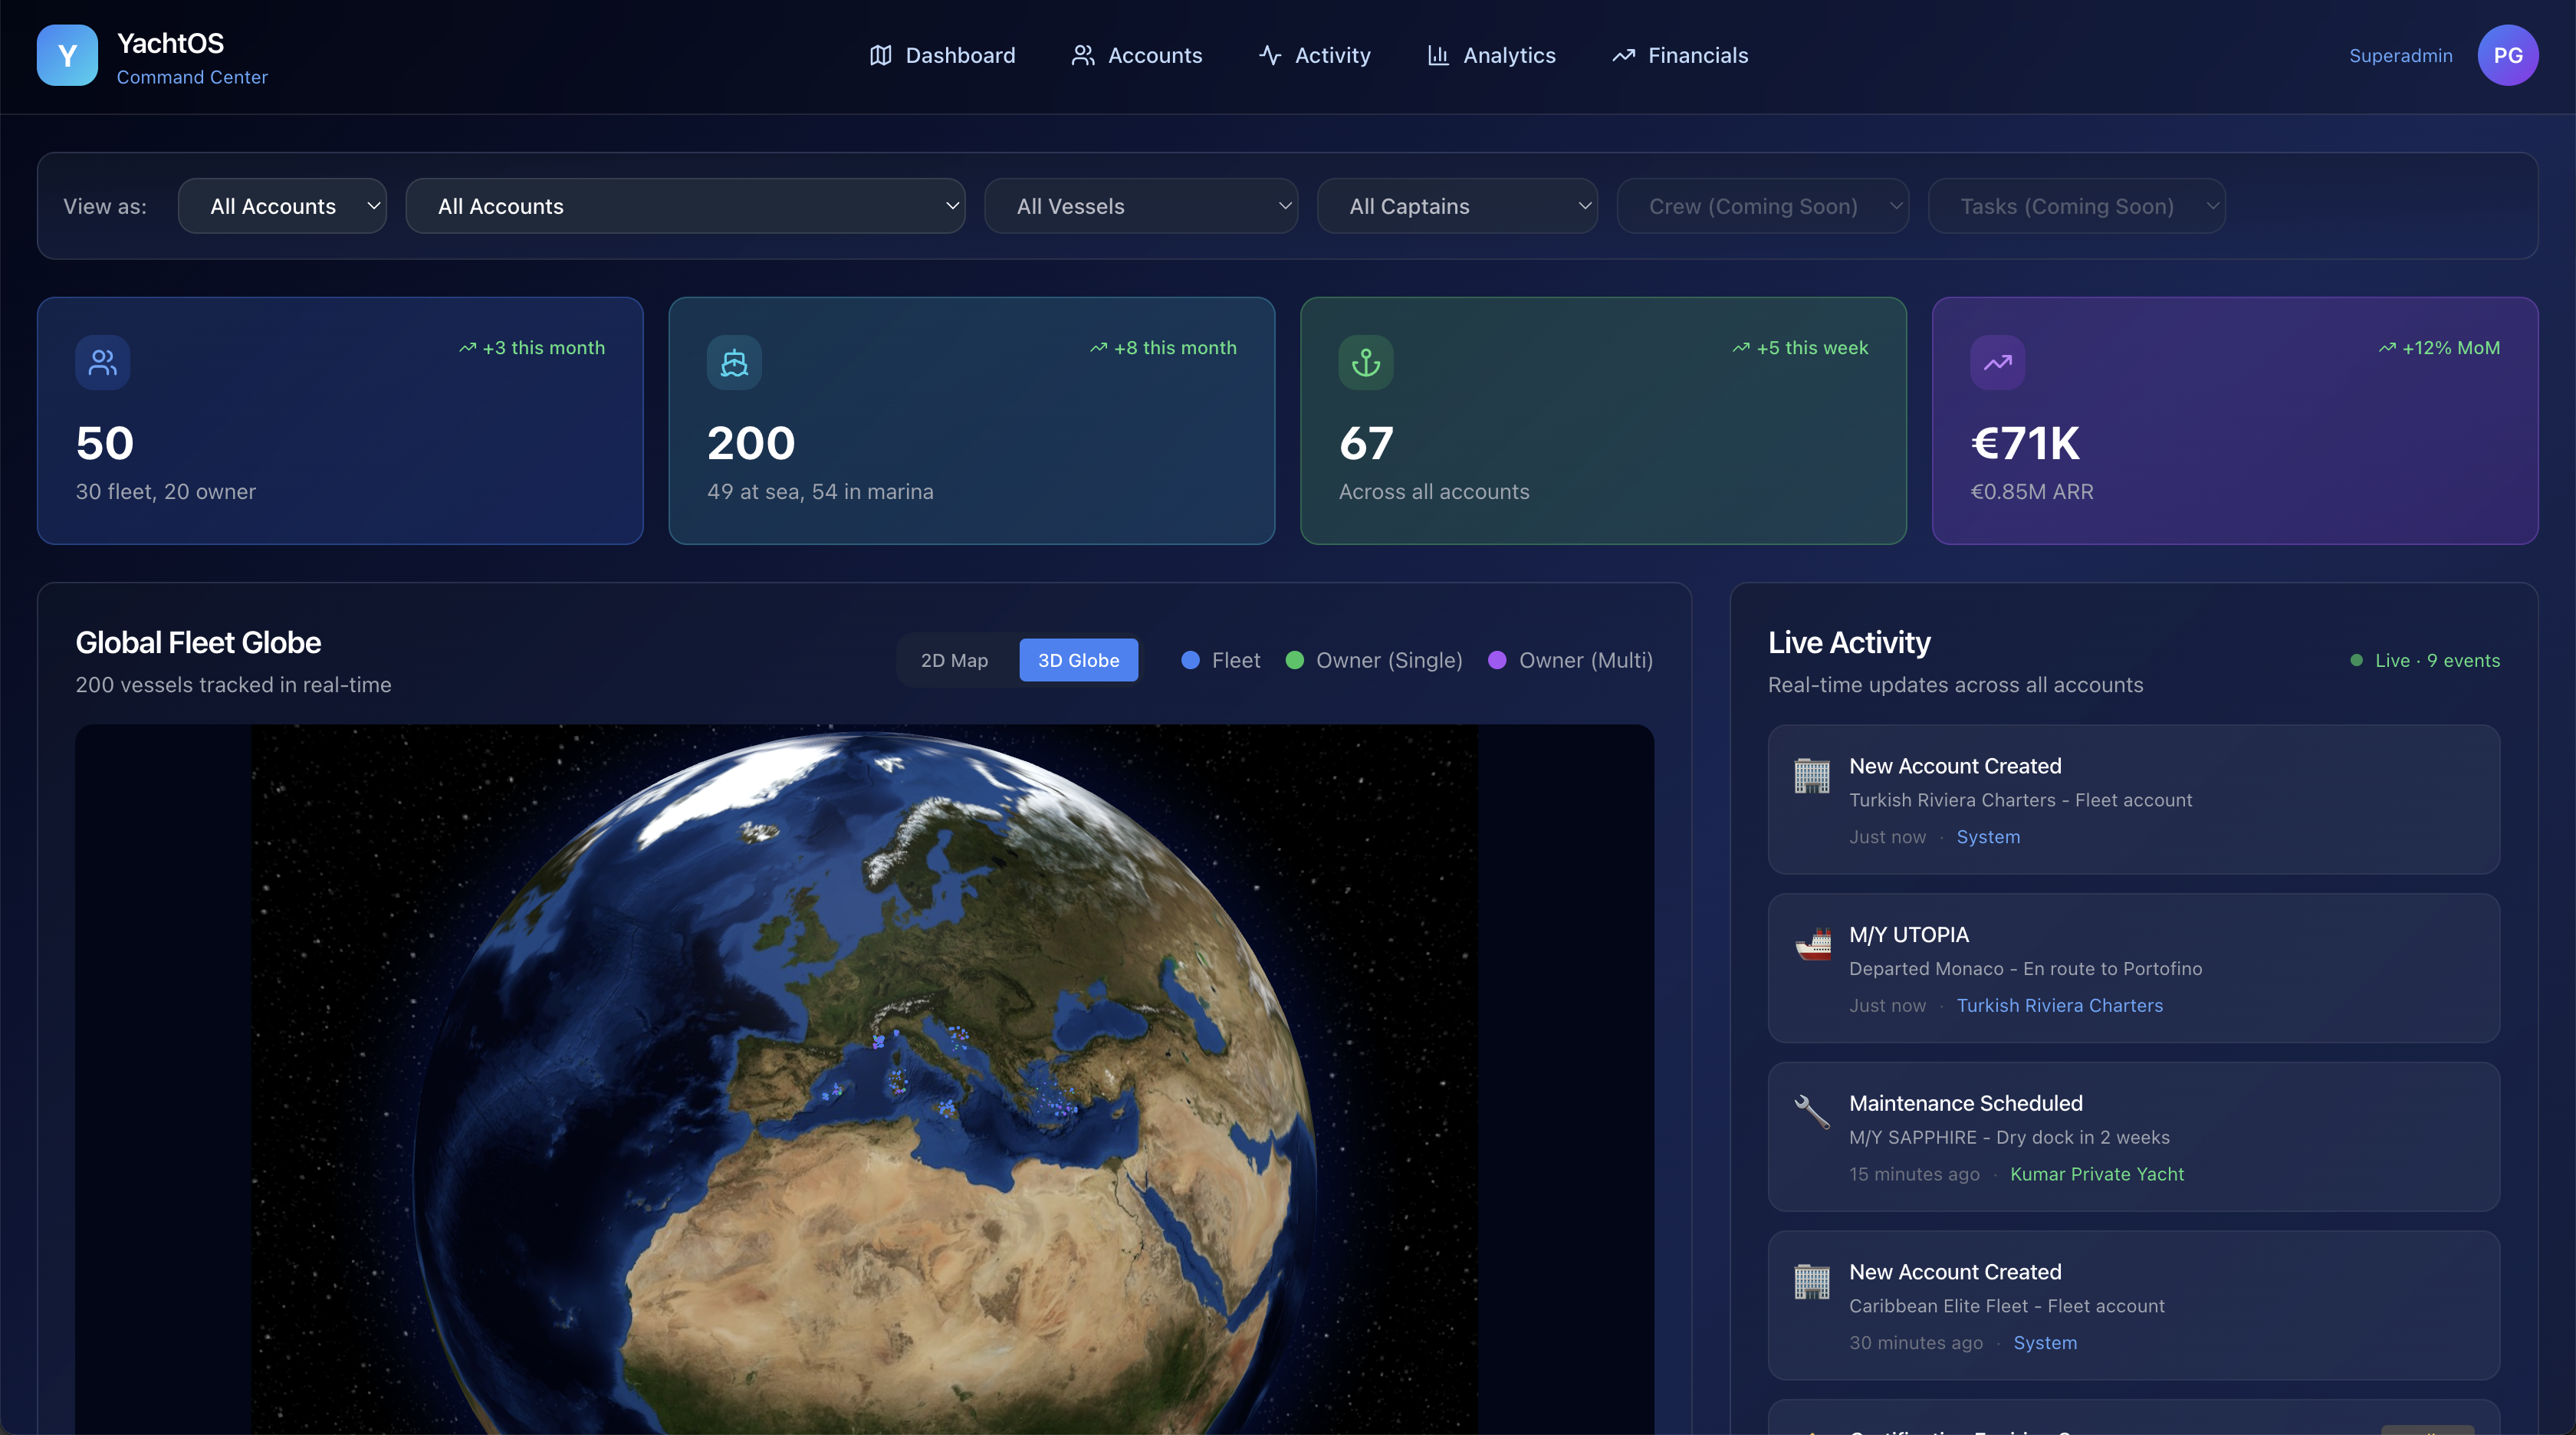This screenshot has width=2576, height=1435.
Task: Click the Turkish Riviera Charters link
Action: (x=2059, y=1005)
